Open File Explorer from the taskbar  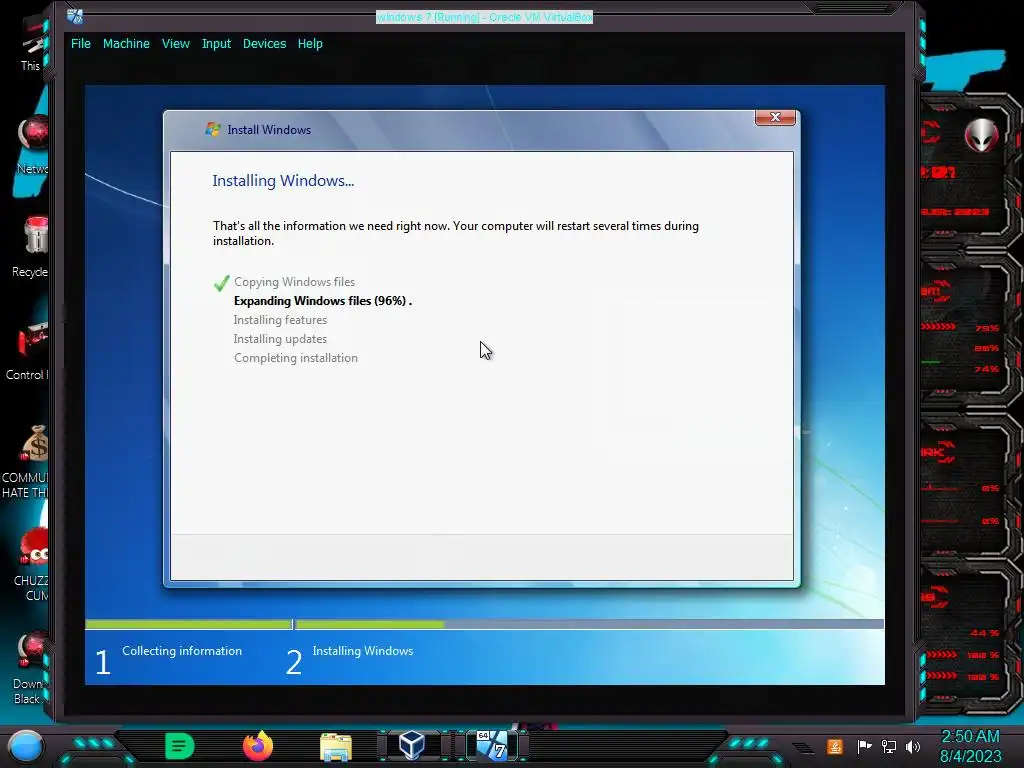tap(336, 747)
